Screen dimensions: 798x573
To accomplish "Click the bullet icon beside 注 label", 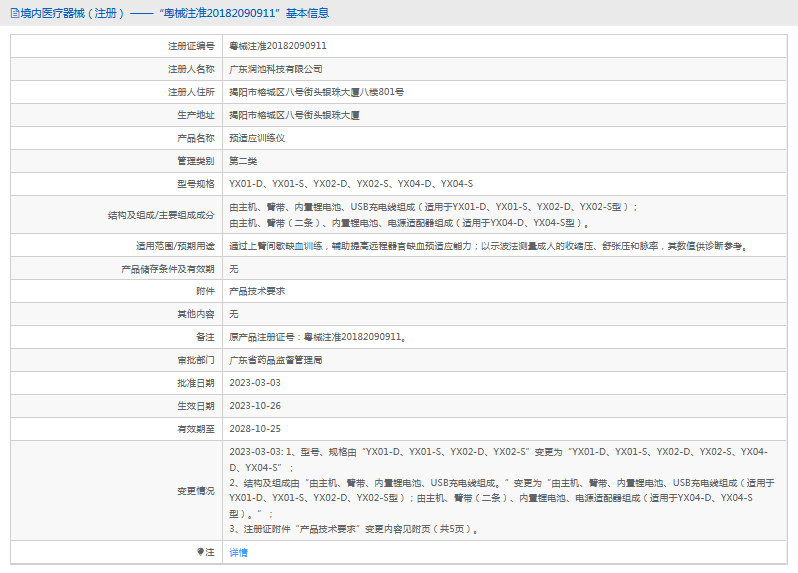I will tap(201, 552).
